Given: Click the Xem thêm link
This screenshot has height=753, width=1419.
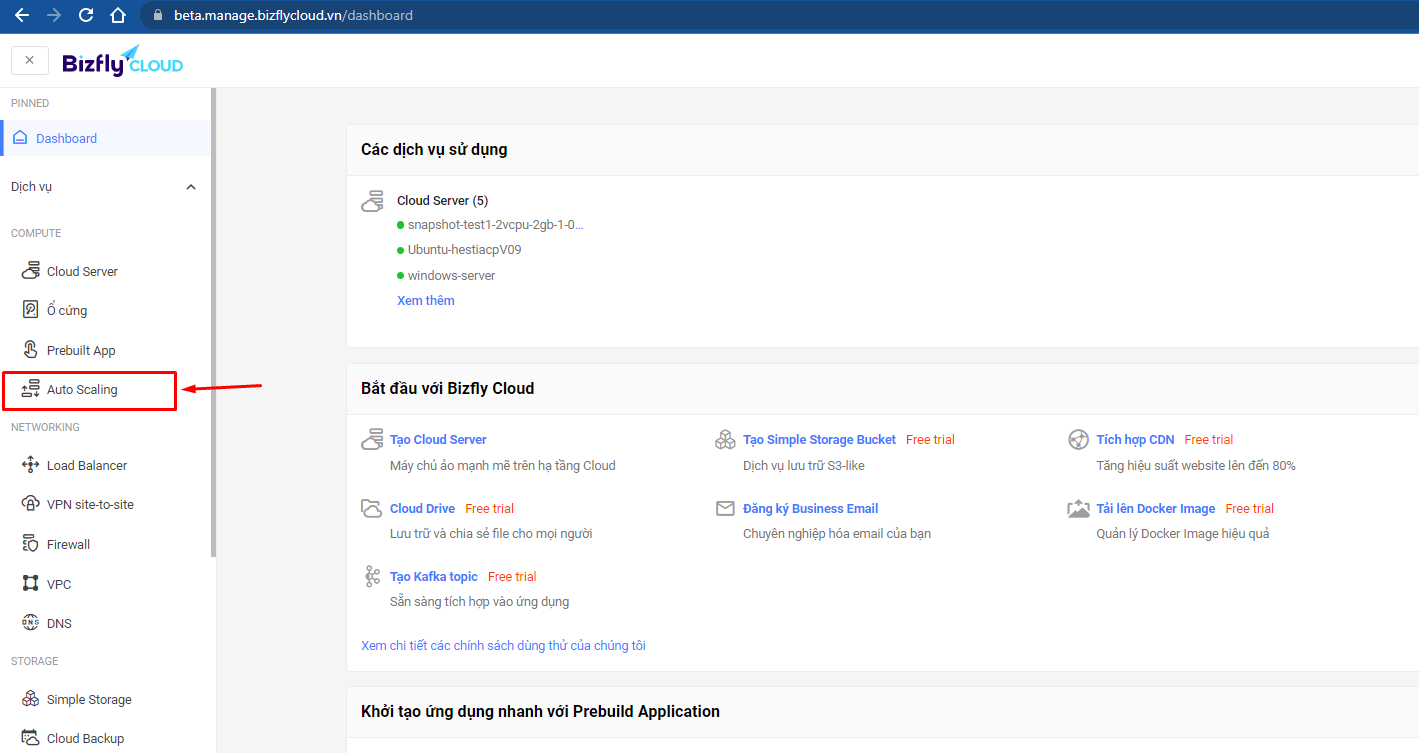Looking at the screenshot, I should pyautogui.click(x=426, y=301).
